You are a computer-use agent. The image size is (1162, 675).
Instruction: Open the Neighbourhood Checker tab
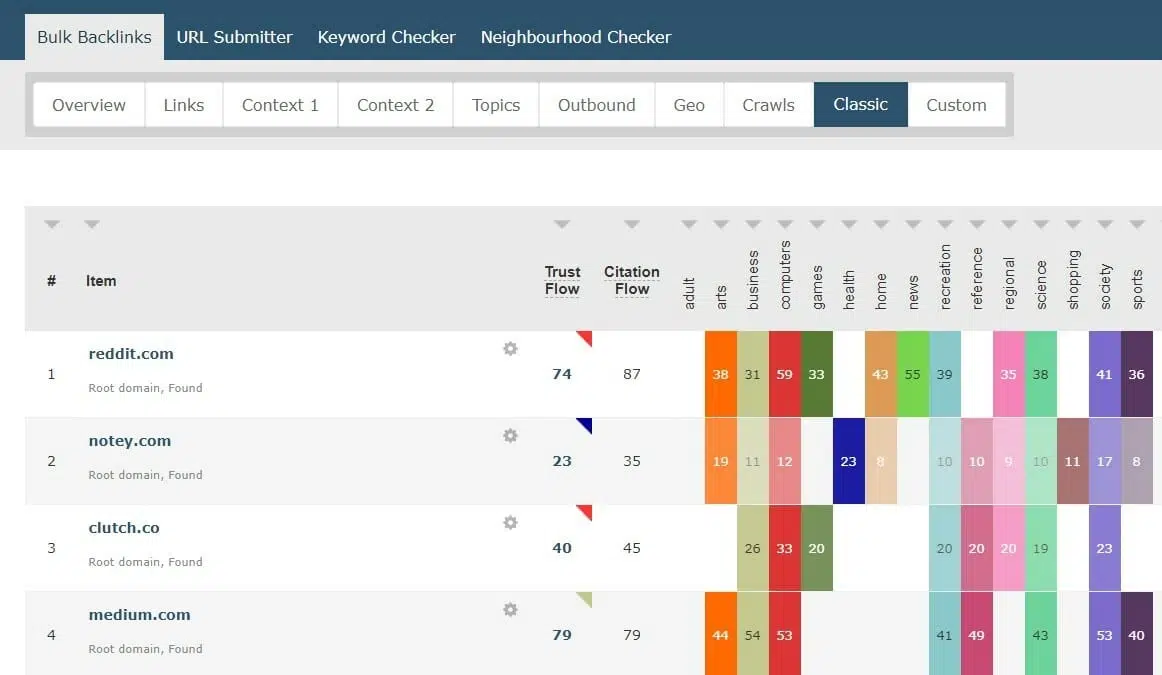[576, 37]
